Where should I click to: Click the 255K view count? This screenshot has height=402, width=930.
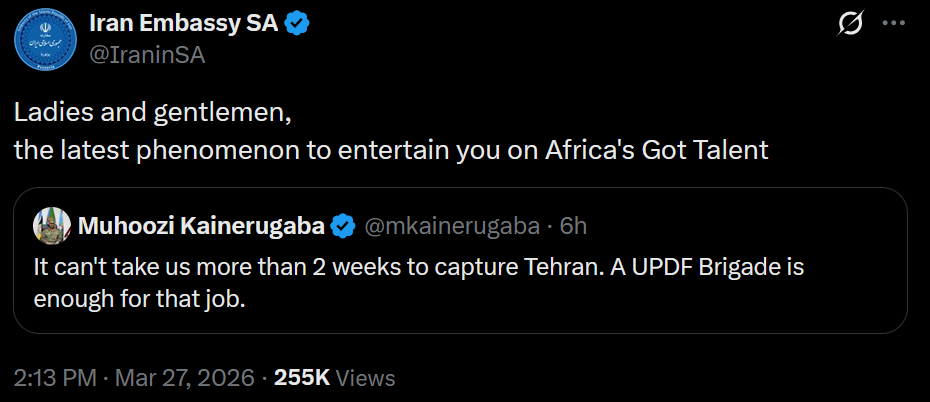coord(302,378)
